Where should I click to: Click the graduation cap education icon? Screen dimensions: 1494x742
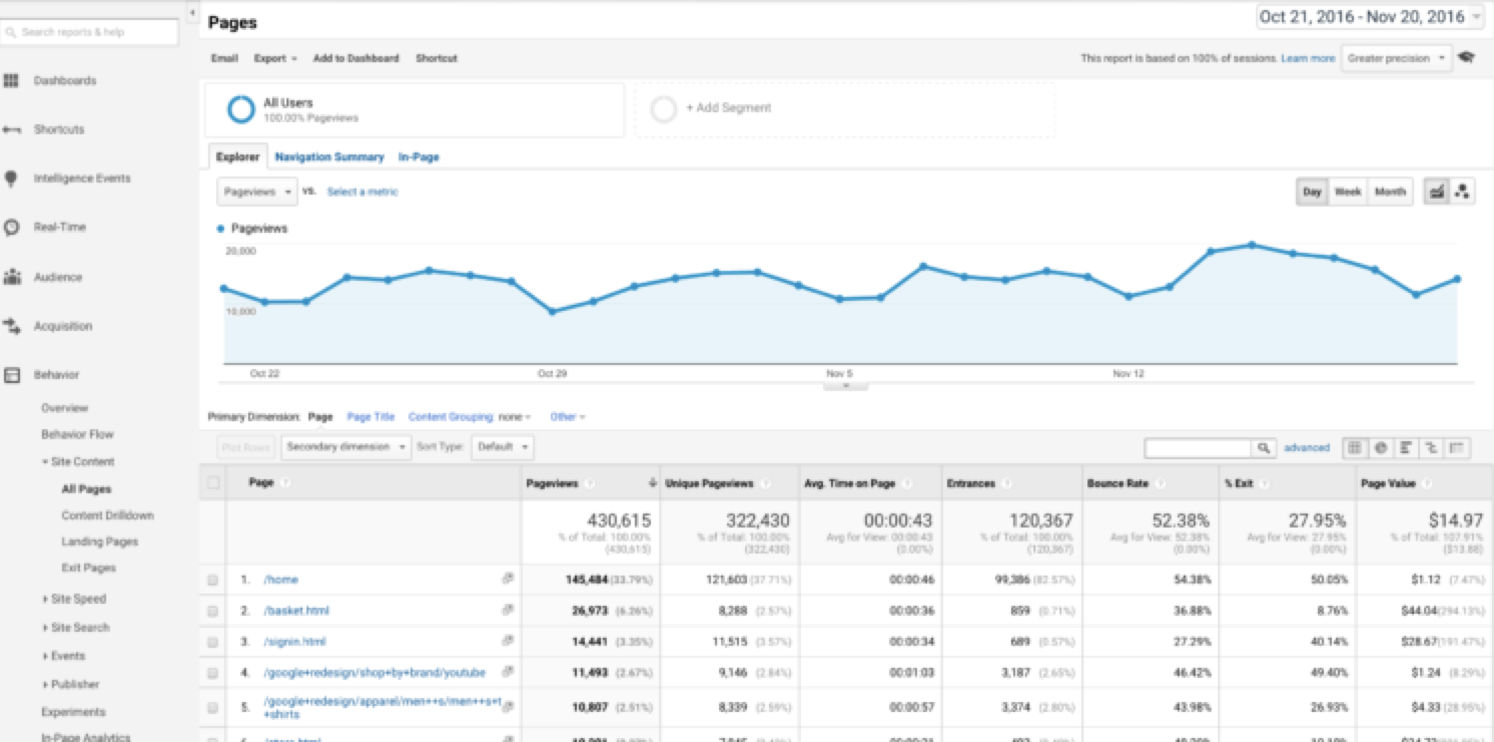pos(1467,58)
